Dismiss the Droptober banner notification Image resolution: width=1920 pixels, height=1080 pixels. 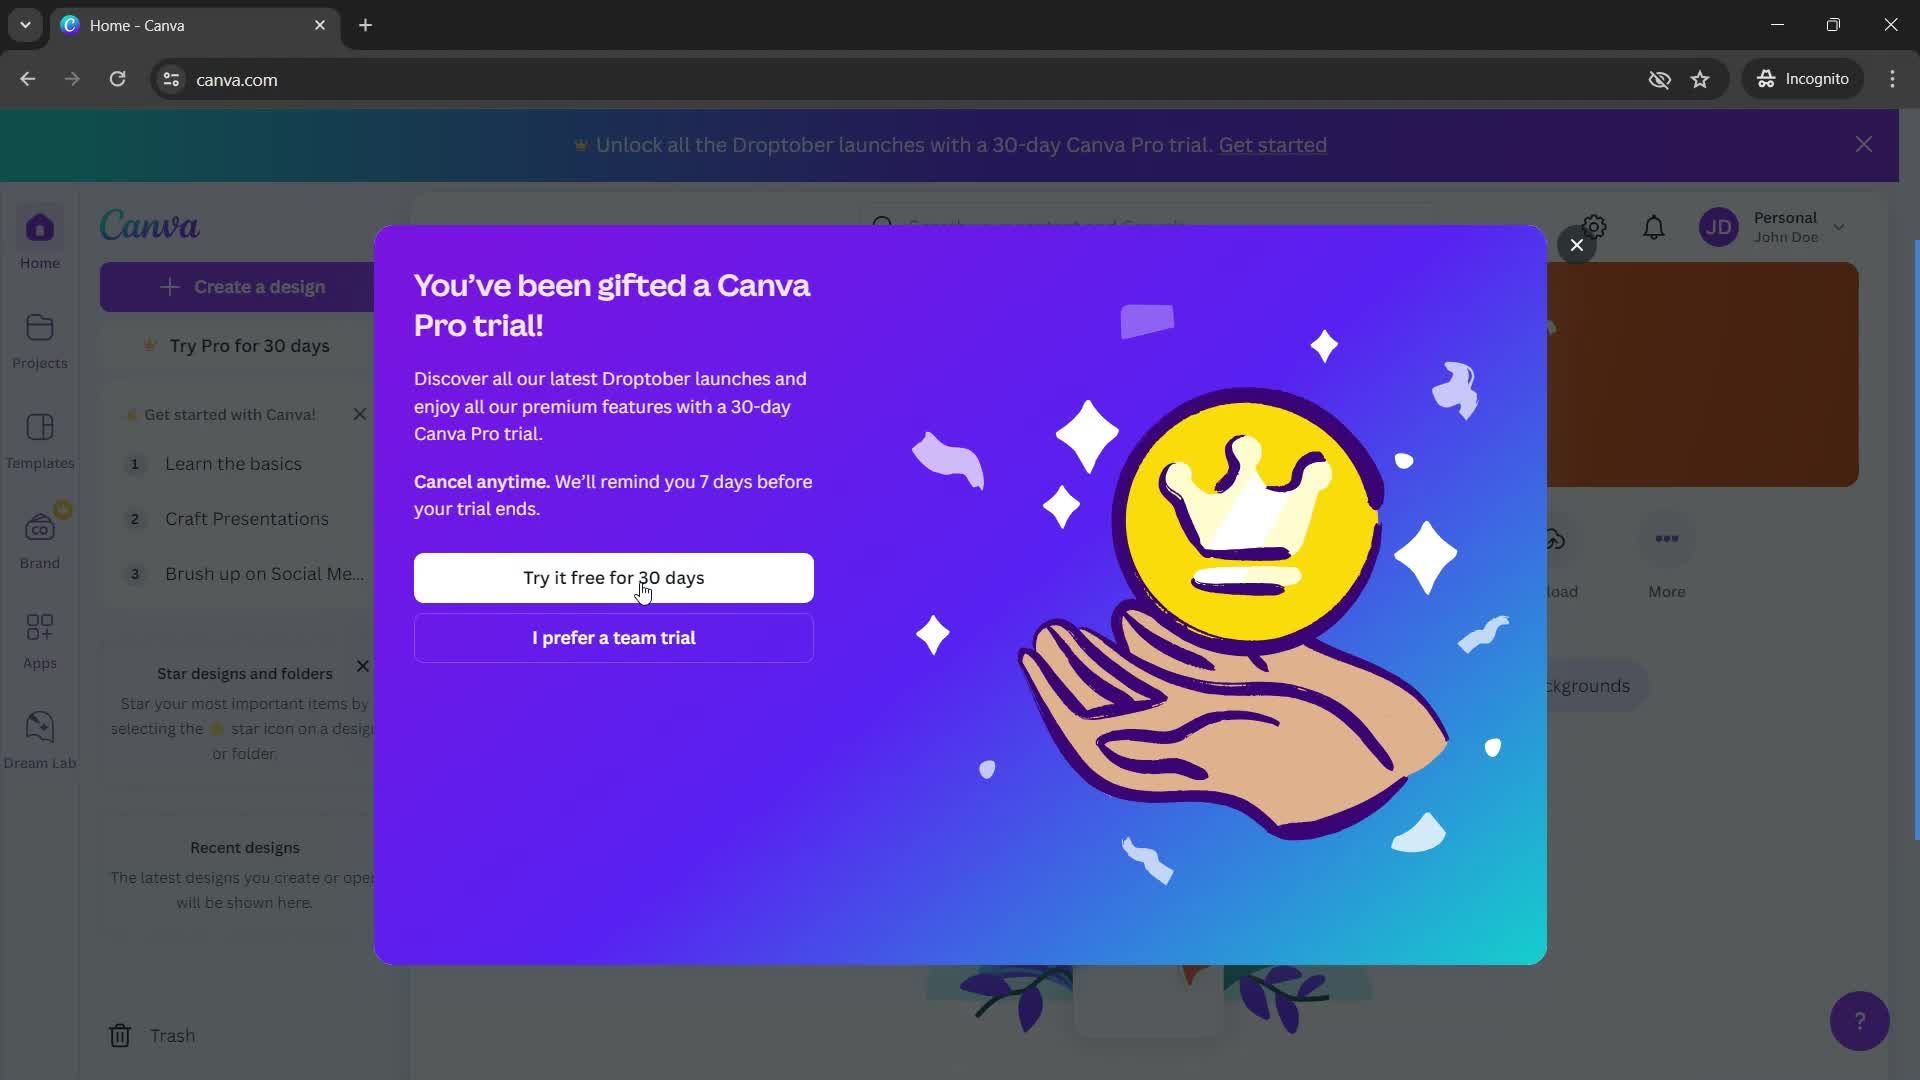pyautogui.click(x=1863, y=142)
